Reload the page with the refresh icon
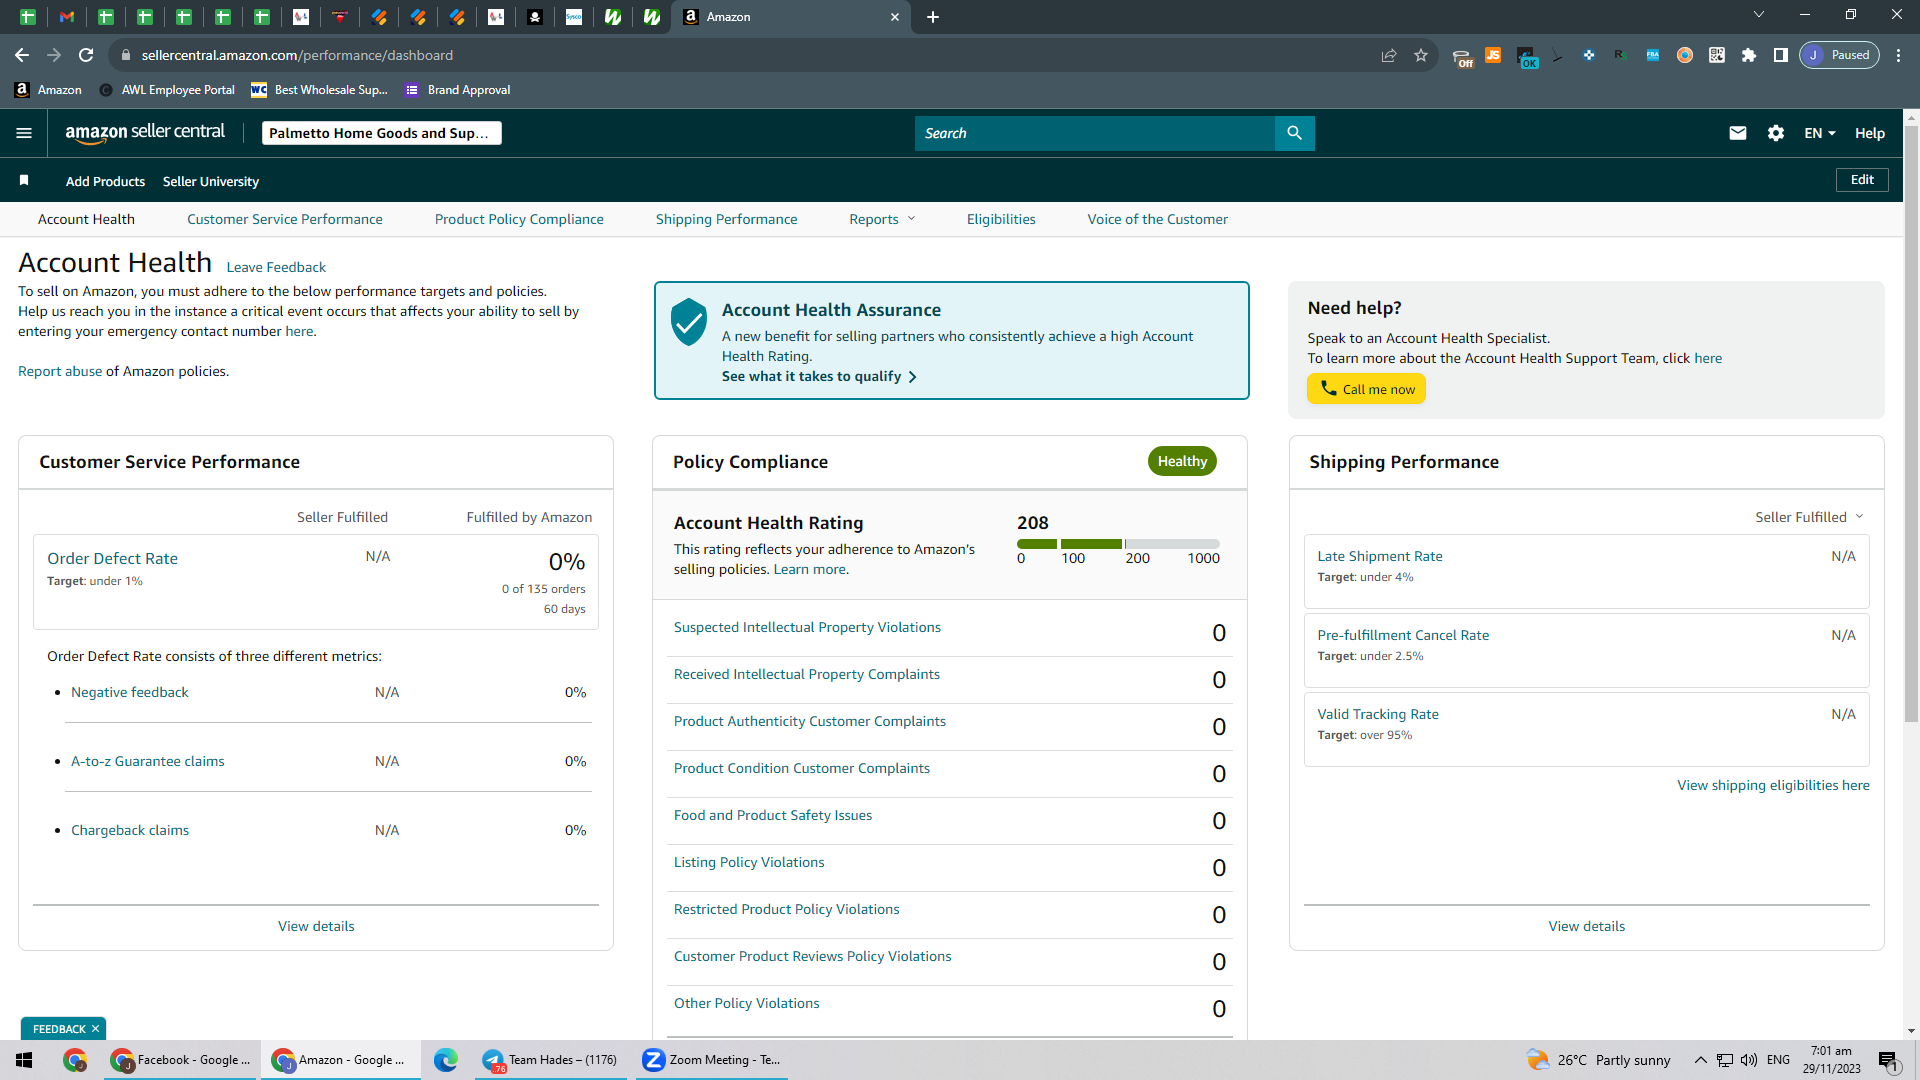 [x=86, y=55]
